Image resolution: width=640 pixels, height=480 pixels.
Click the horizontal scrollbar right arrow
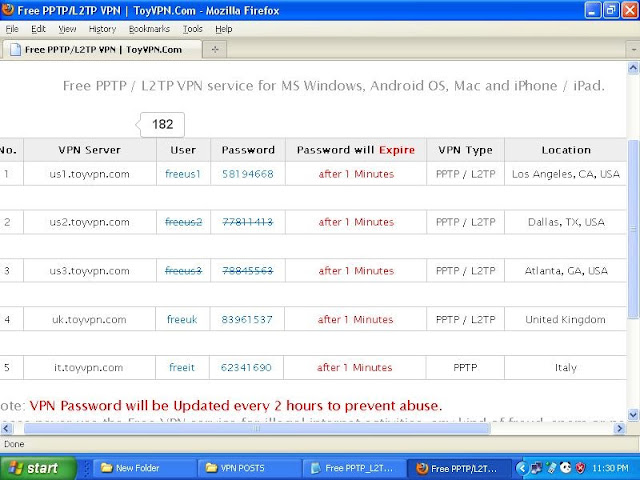click(620, 428)
